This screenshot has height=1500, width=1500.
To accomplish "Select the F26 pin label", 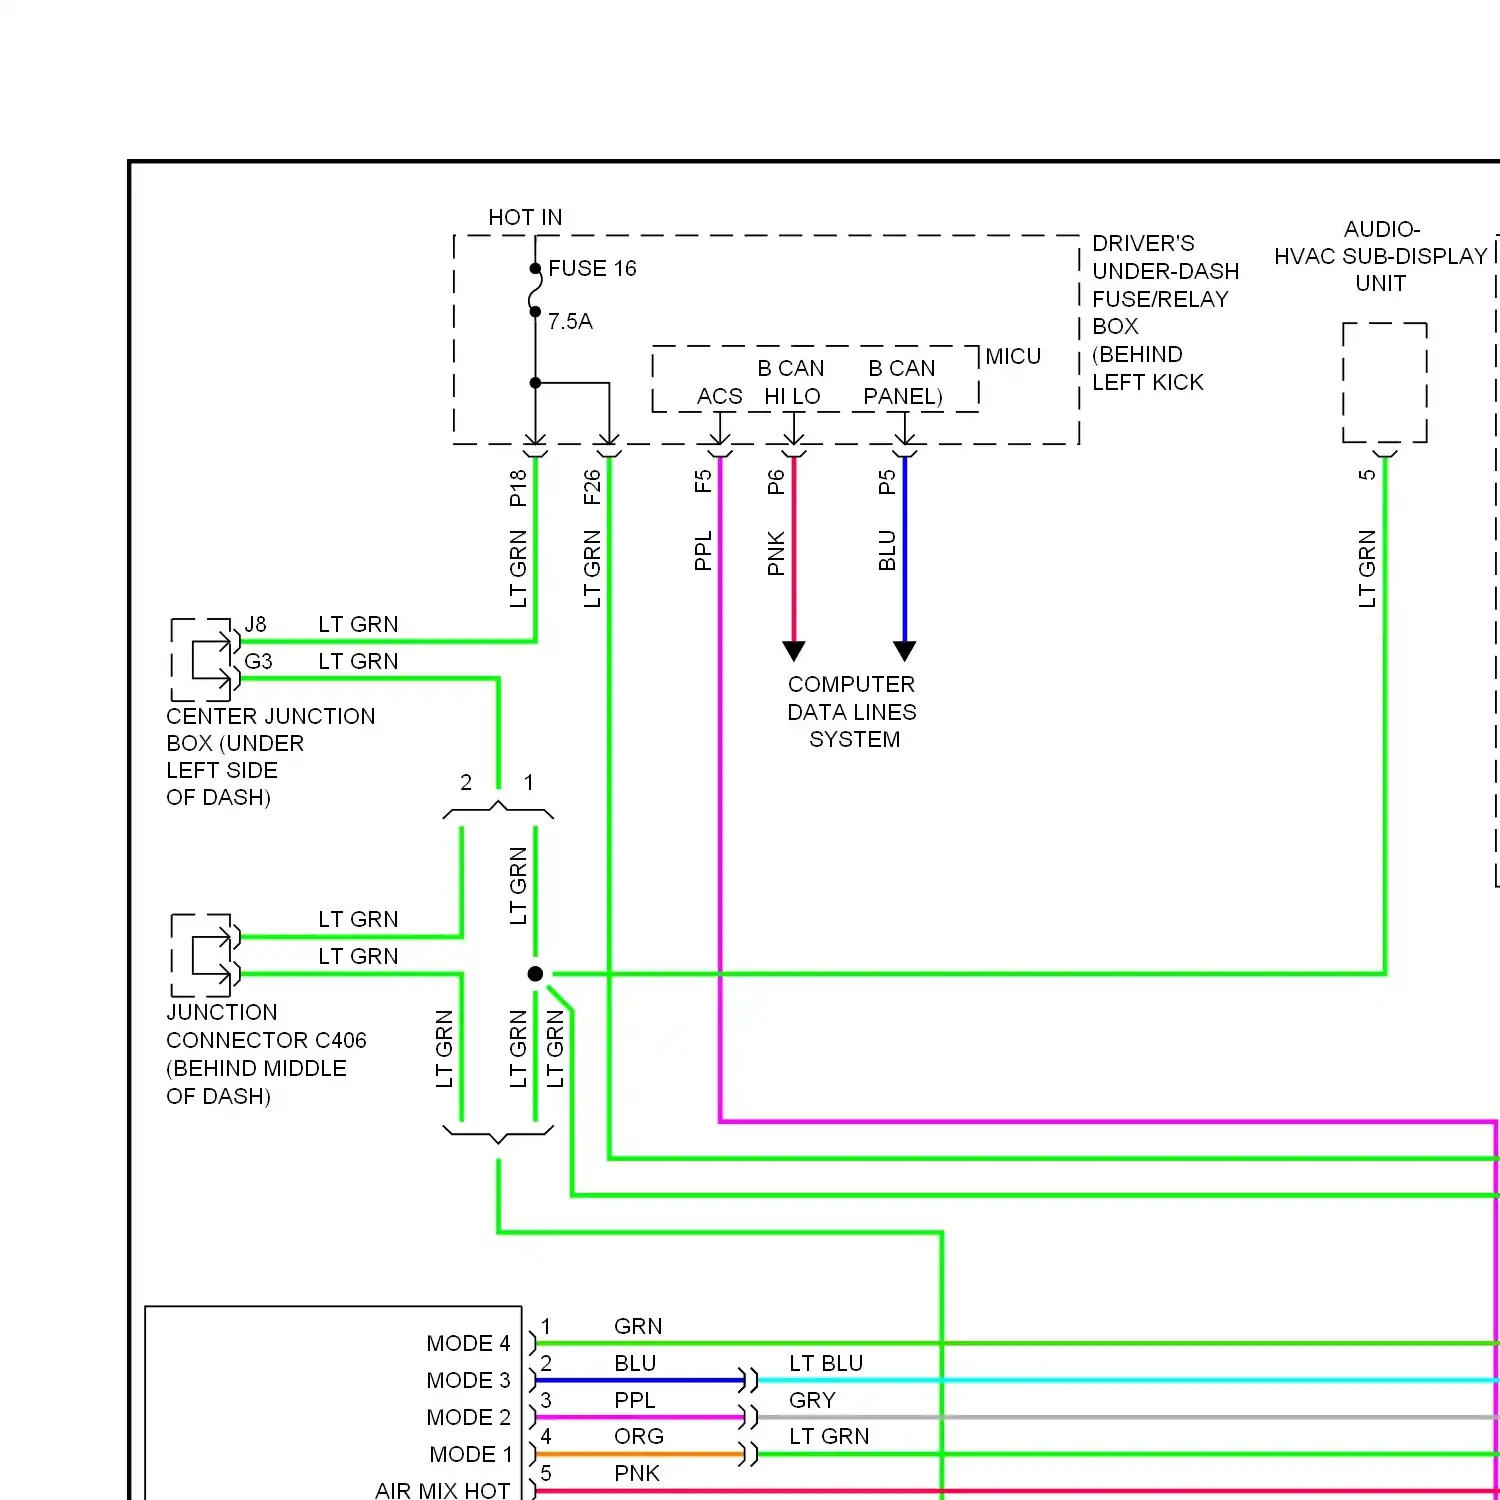I will pyautogui.click(x=592, y=488).
